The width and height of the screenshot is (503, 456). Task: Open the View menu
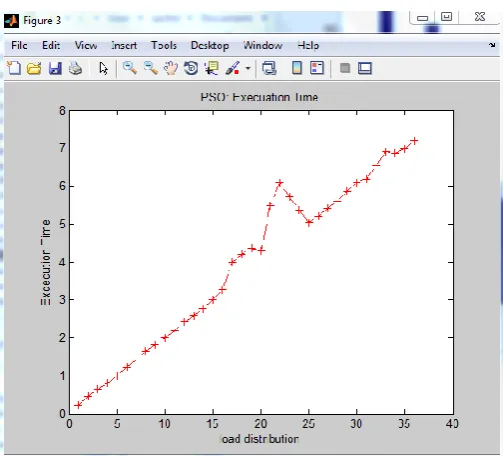point(86,45)
